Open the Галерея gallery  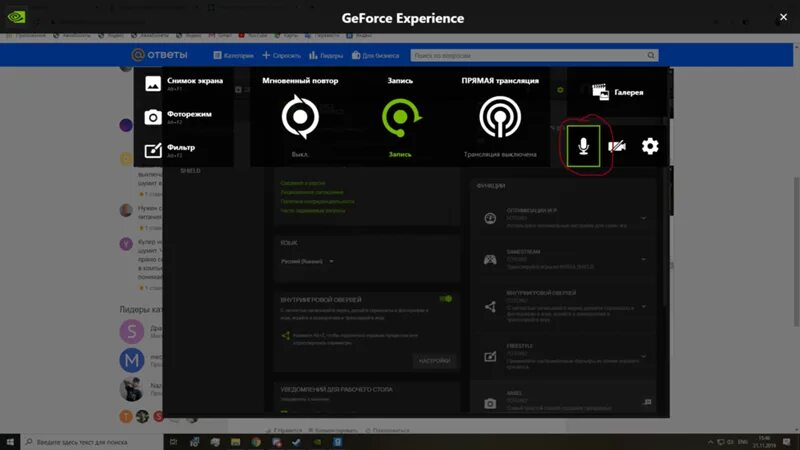pyautogui.click(x=617, y=92)
